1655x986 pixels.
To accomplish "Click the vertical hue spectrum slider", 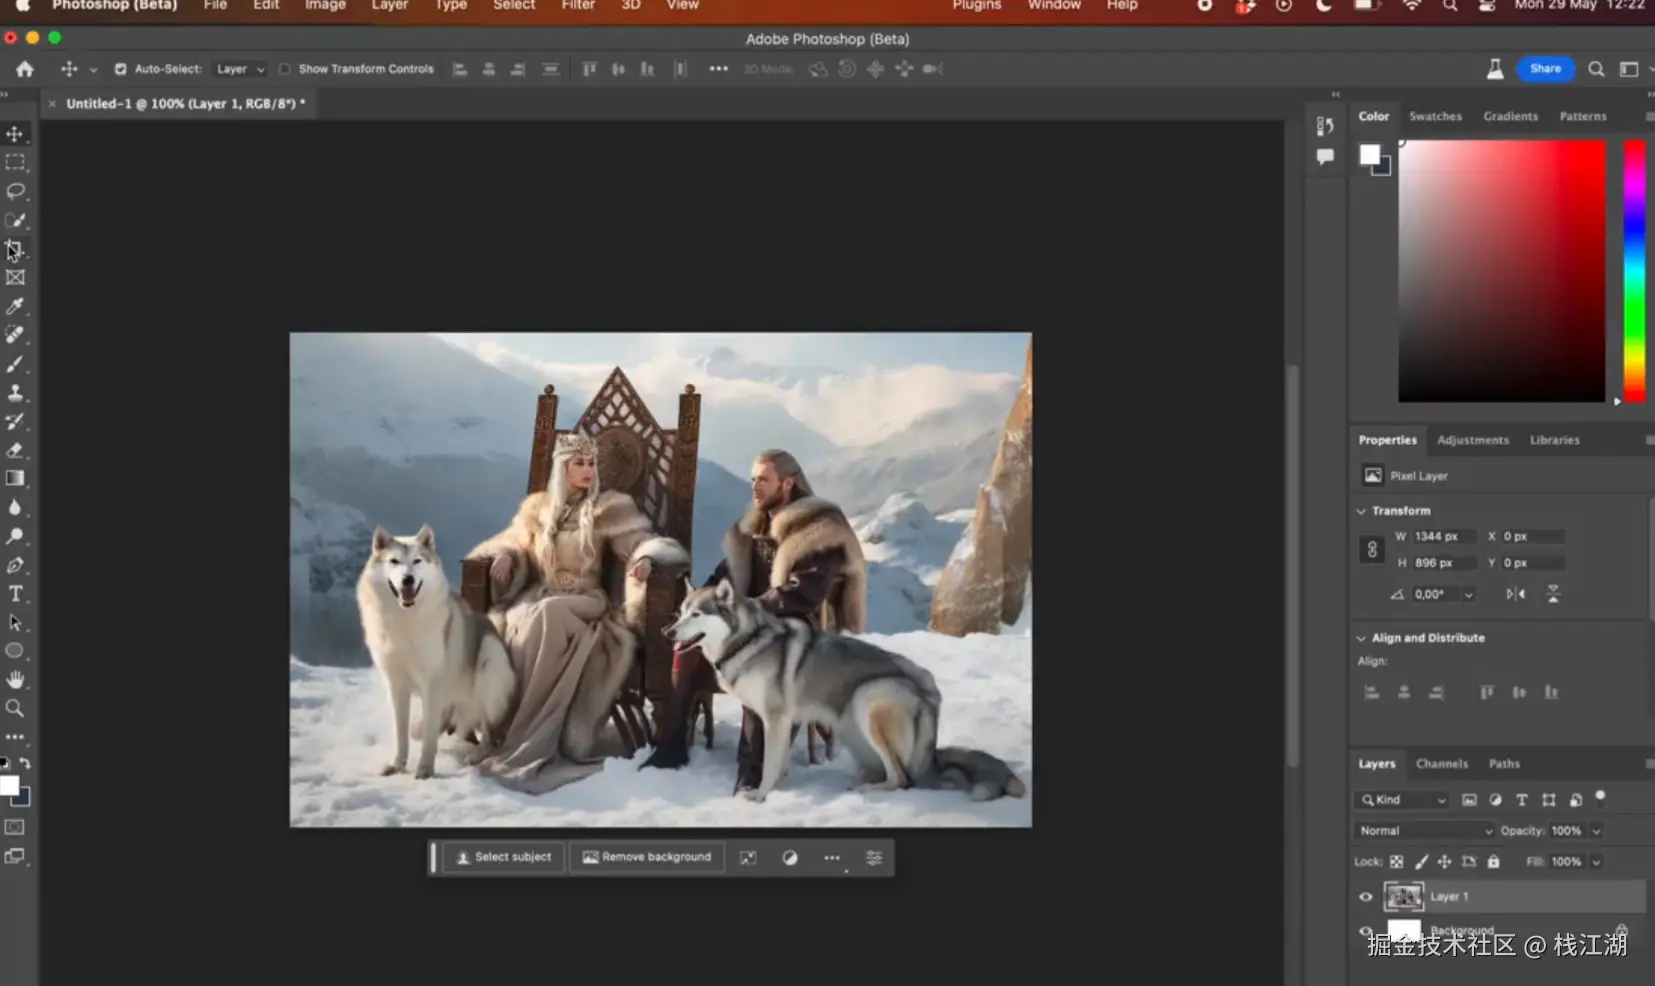I will [x=1634, y=270].
